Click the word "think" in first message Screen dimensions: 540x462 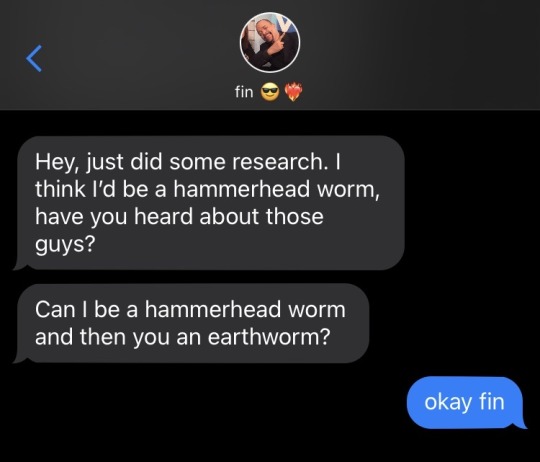(60, 189)
